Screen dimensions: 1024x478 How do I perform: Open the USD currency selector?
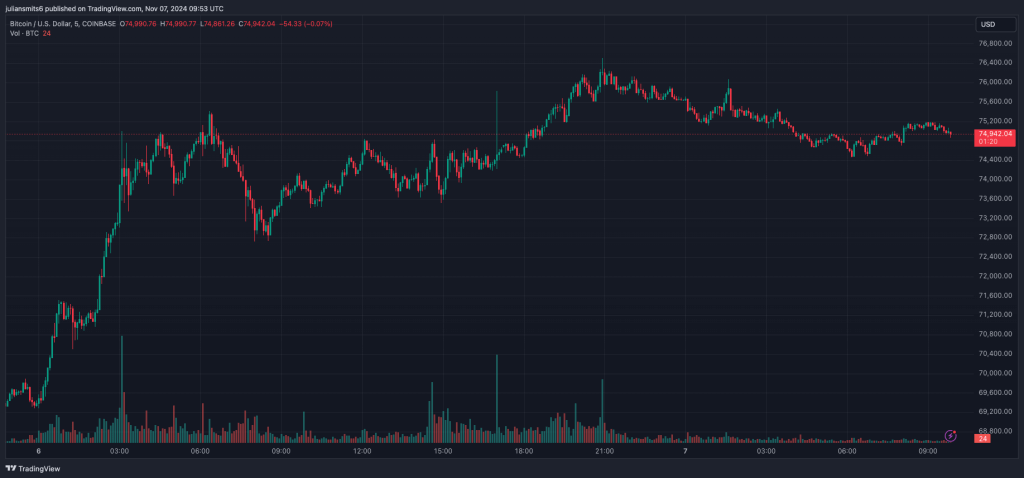pos(995,24)
